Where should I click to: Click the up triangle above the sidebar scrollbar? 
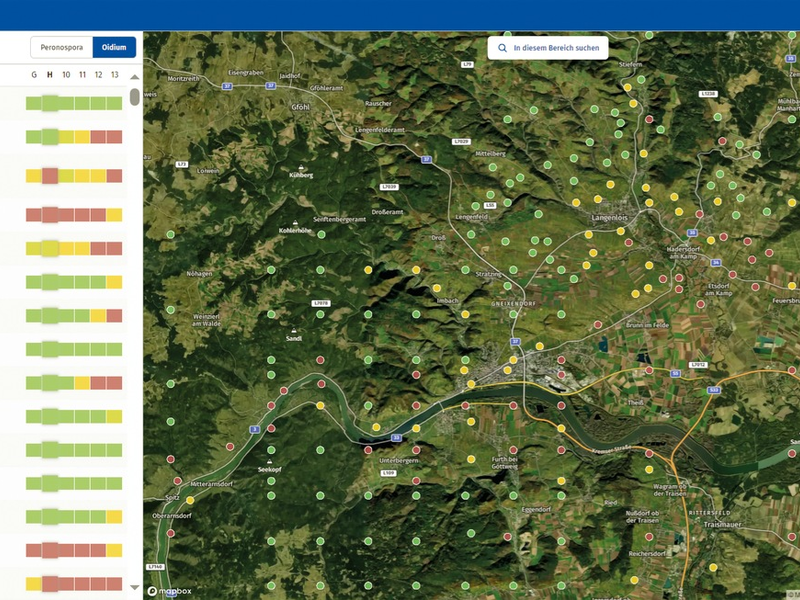click(135, 77)
